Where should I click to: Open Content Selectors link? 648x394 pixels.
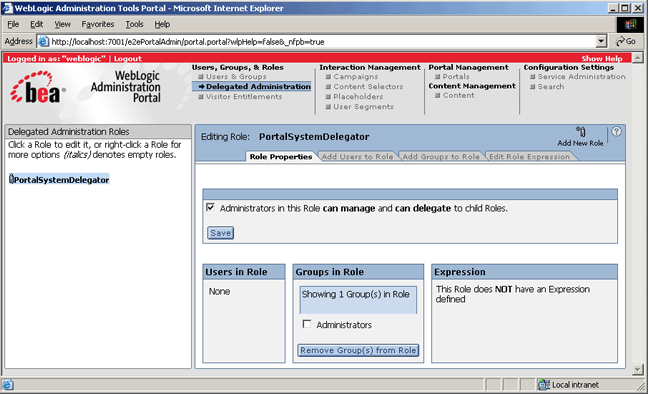click(368, 86)
